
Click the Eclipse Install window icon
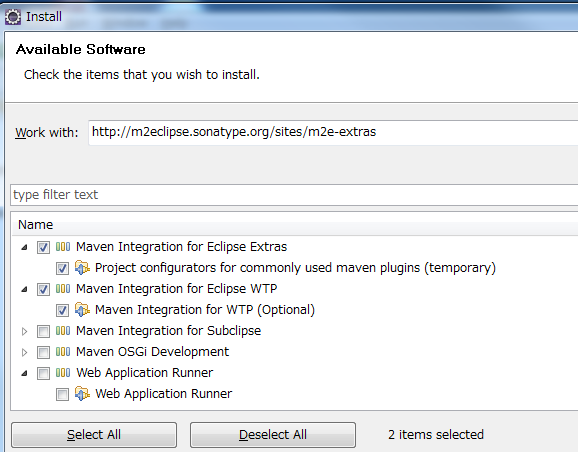tap(13, 17)
